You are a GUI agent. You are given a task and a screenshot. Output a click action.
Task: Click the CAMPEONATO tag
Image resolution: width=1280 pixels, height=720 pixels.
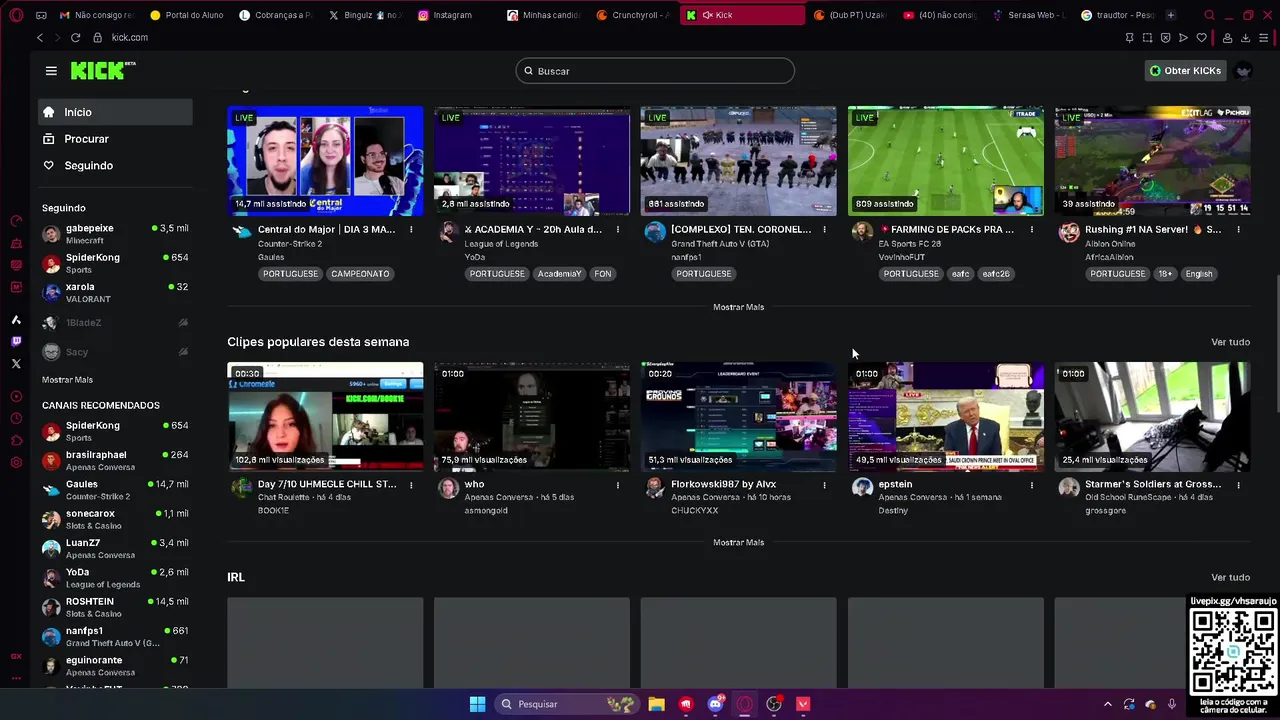tap(360, 274)
